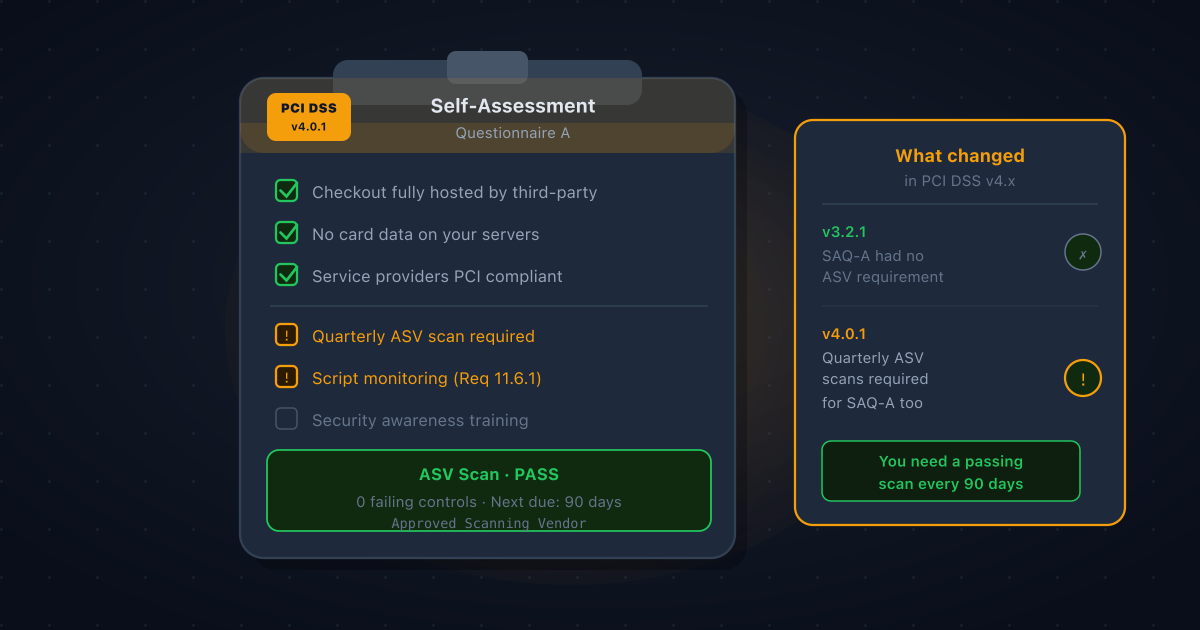Select the v3.2.1 version label
Image resolution: width=1200 pixels, height=630 pixels.
844,232
